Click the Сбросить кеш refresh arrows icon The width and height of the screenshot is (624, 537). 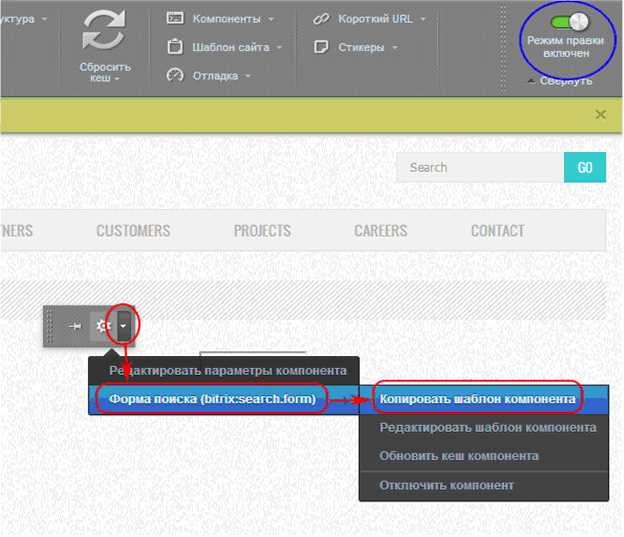[x=104, y=30]
